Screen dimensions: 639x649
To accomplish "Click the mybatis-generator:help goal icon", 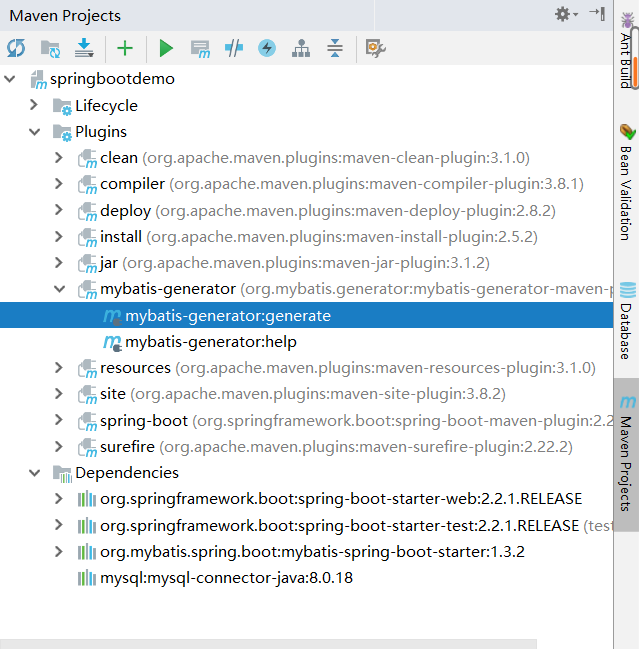I will pyautogui.click(x=112, y=343).
